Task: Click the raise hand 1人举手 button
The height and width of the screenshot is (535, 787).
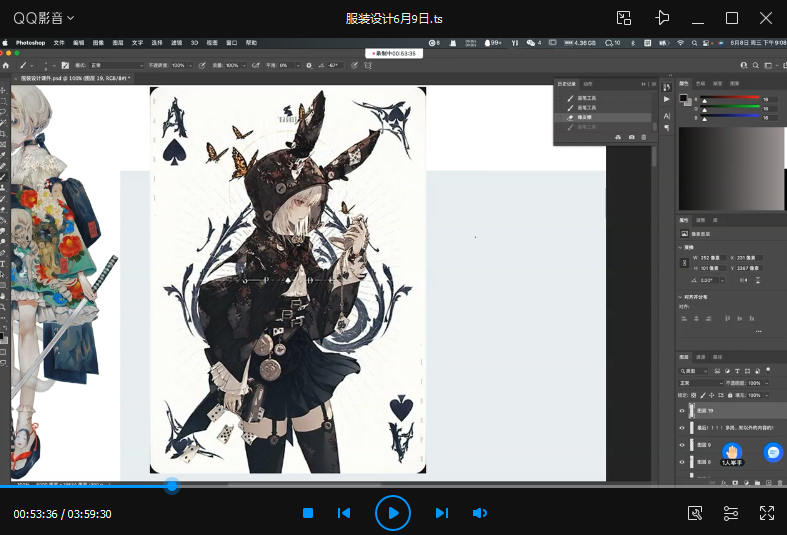Action: pyautogui.click(x=732, y=453)
